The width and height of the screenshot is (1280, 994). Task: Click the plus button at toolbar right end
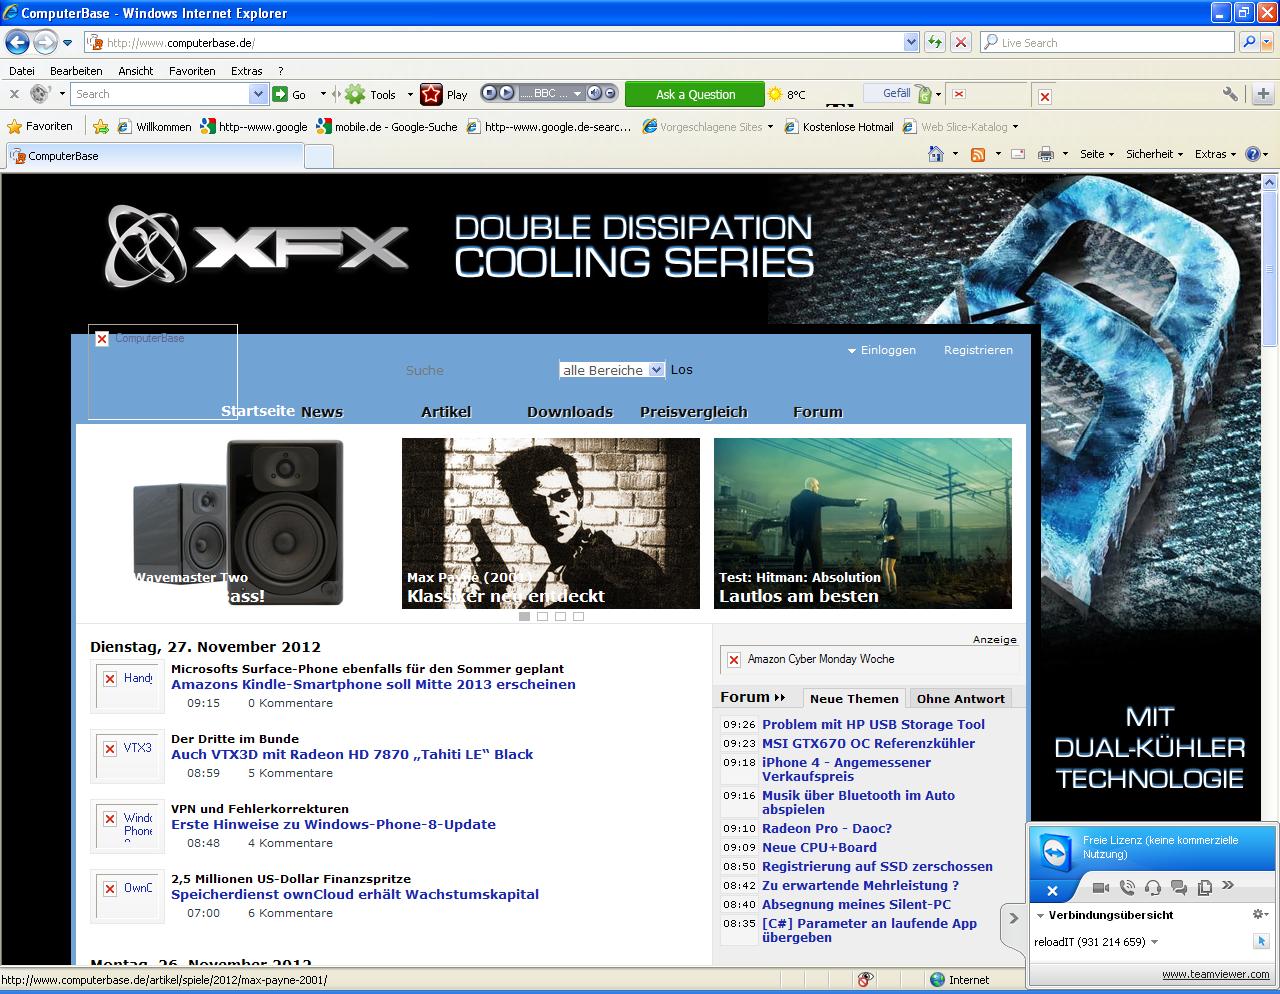[x=1263, y=94]
